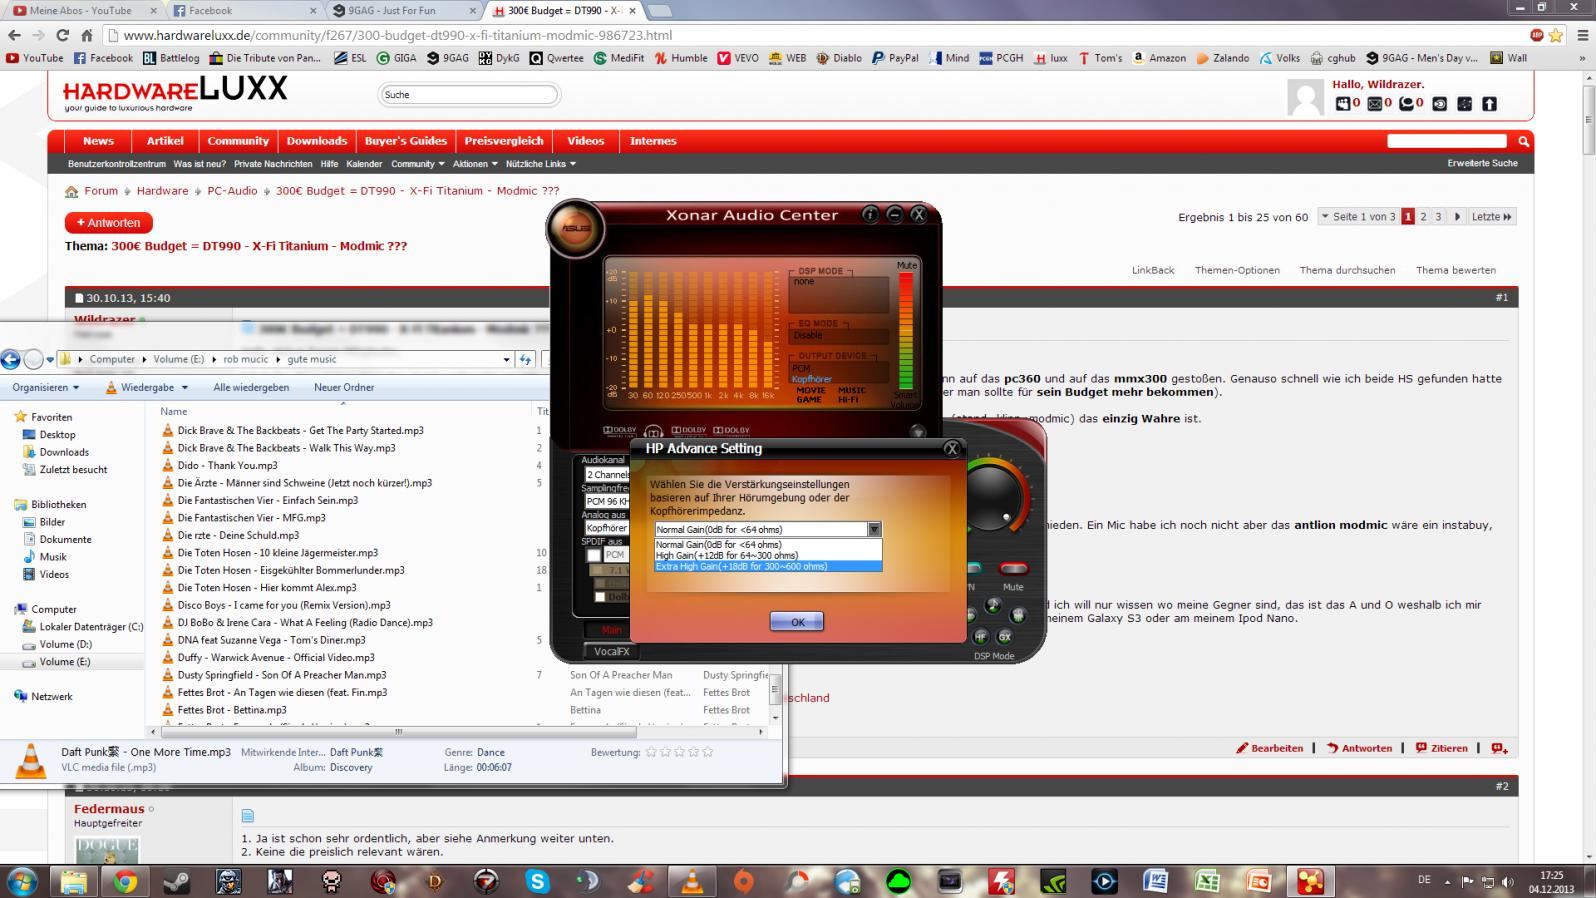Switch to the Facebook browser tab
The width and height of the screenshot is (1596, 898).
[244, 10]
